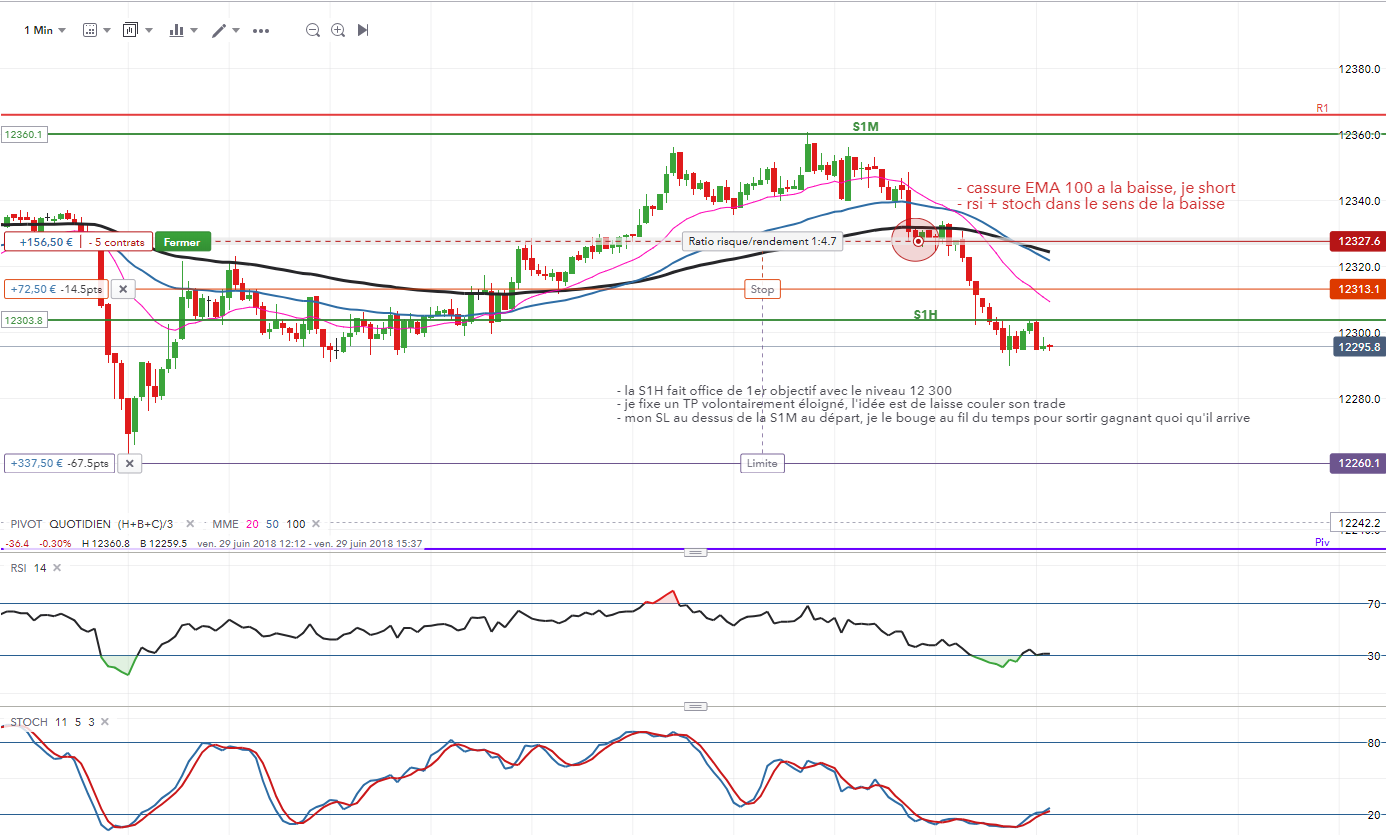Remove the RSI 14 indicator
The image size is (1386, 835).
(56, 568)
